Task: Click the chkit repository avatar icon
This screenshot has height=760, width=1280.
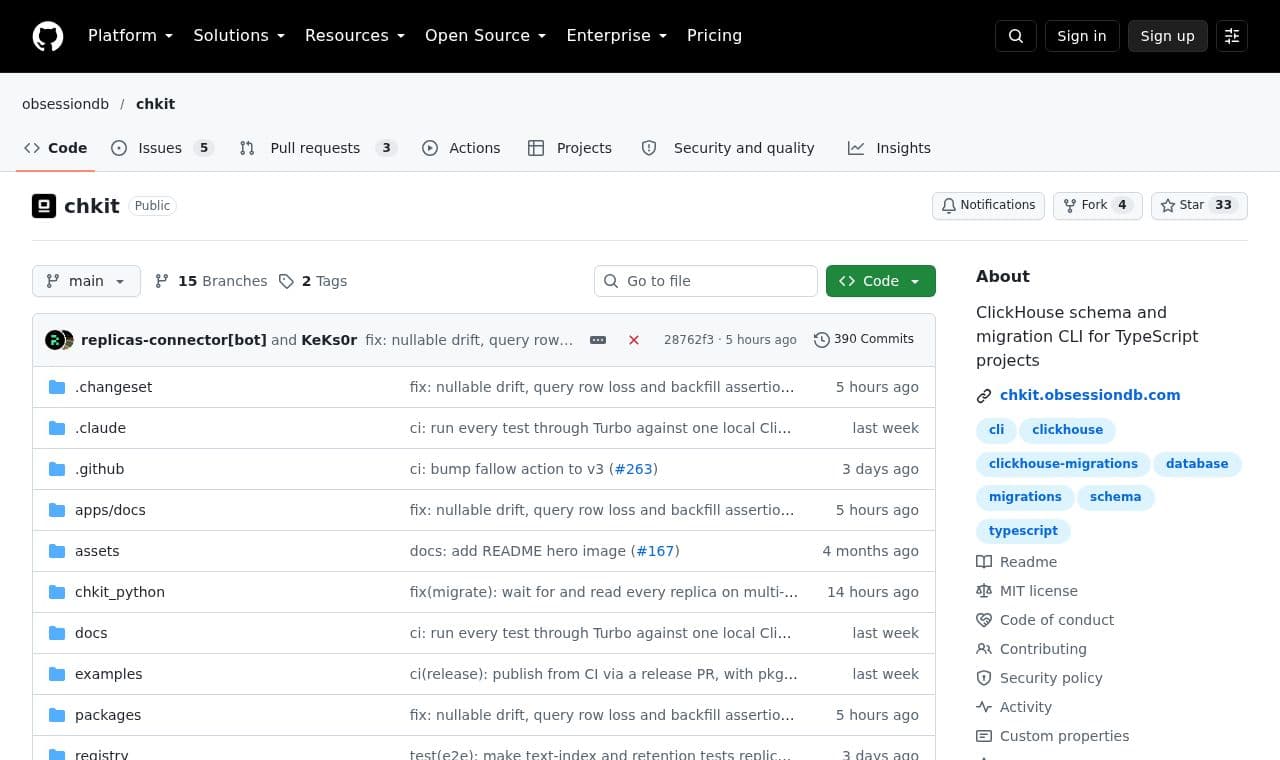Action: coord(44,206)
